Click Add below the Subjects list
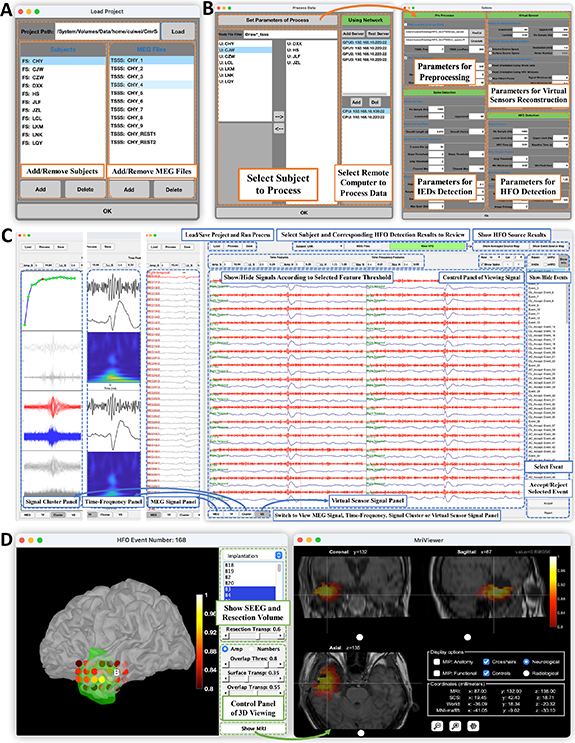The height and width of the screenshot is (743, 575). 40,189
